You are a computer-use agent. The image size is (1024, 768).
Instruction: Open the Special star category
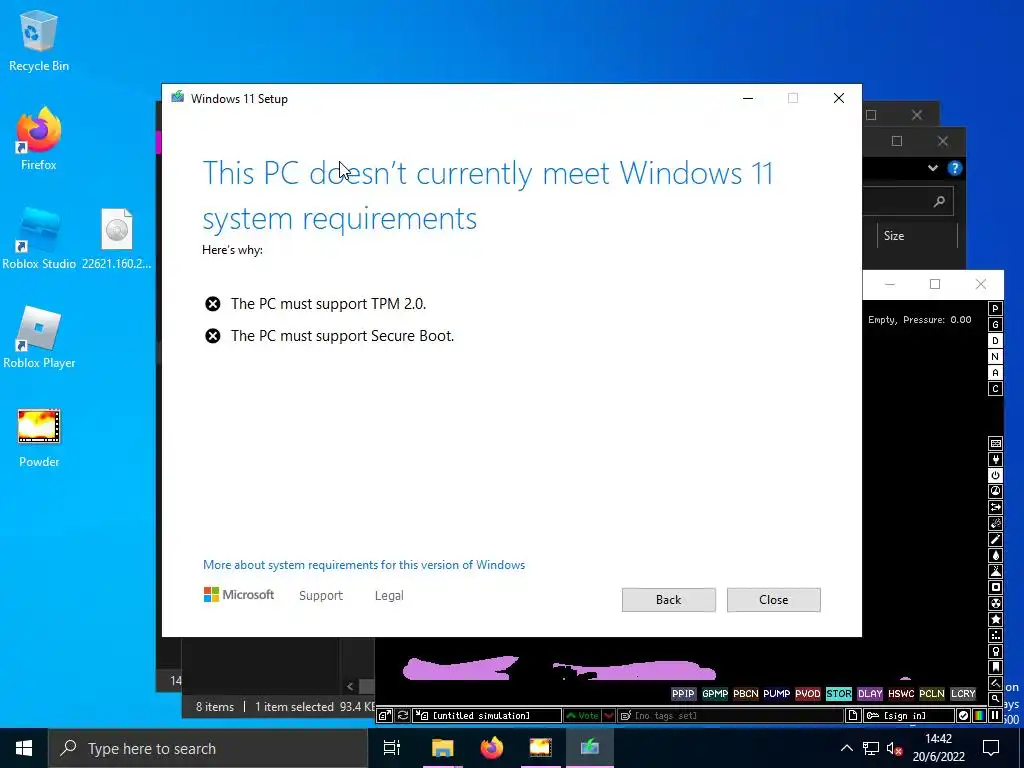(995, 619)
